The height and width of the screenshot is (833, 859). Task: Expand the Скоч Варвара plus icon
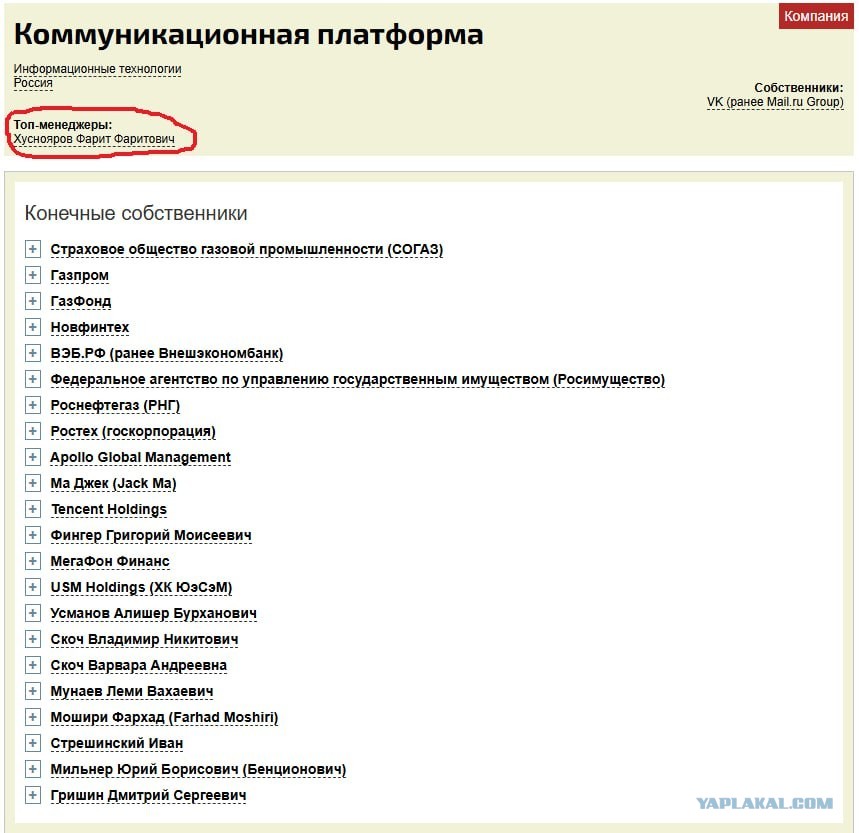tap(32, 665)
